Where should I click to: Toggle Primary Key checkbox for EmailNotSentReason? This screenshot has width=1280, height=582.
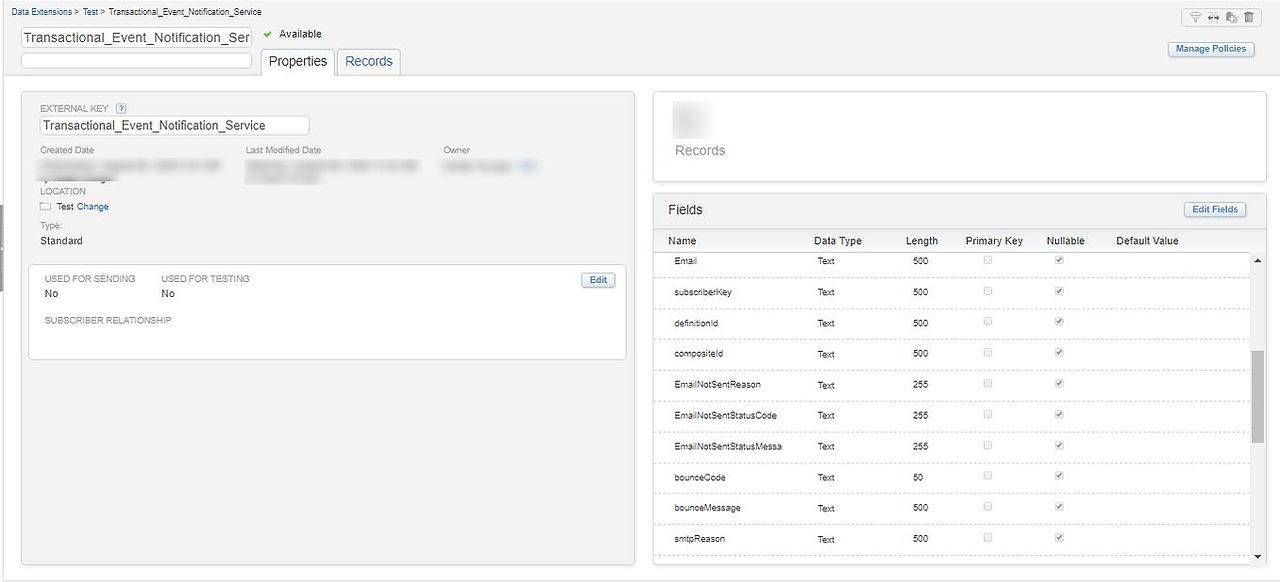tap(988, 384)
